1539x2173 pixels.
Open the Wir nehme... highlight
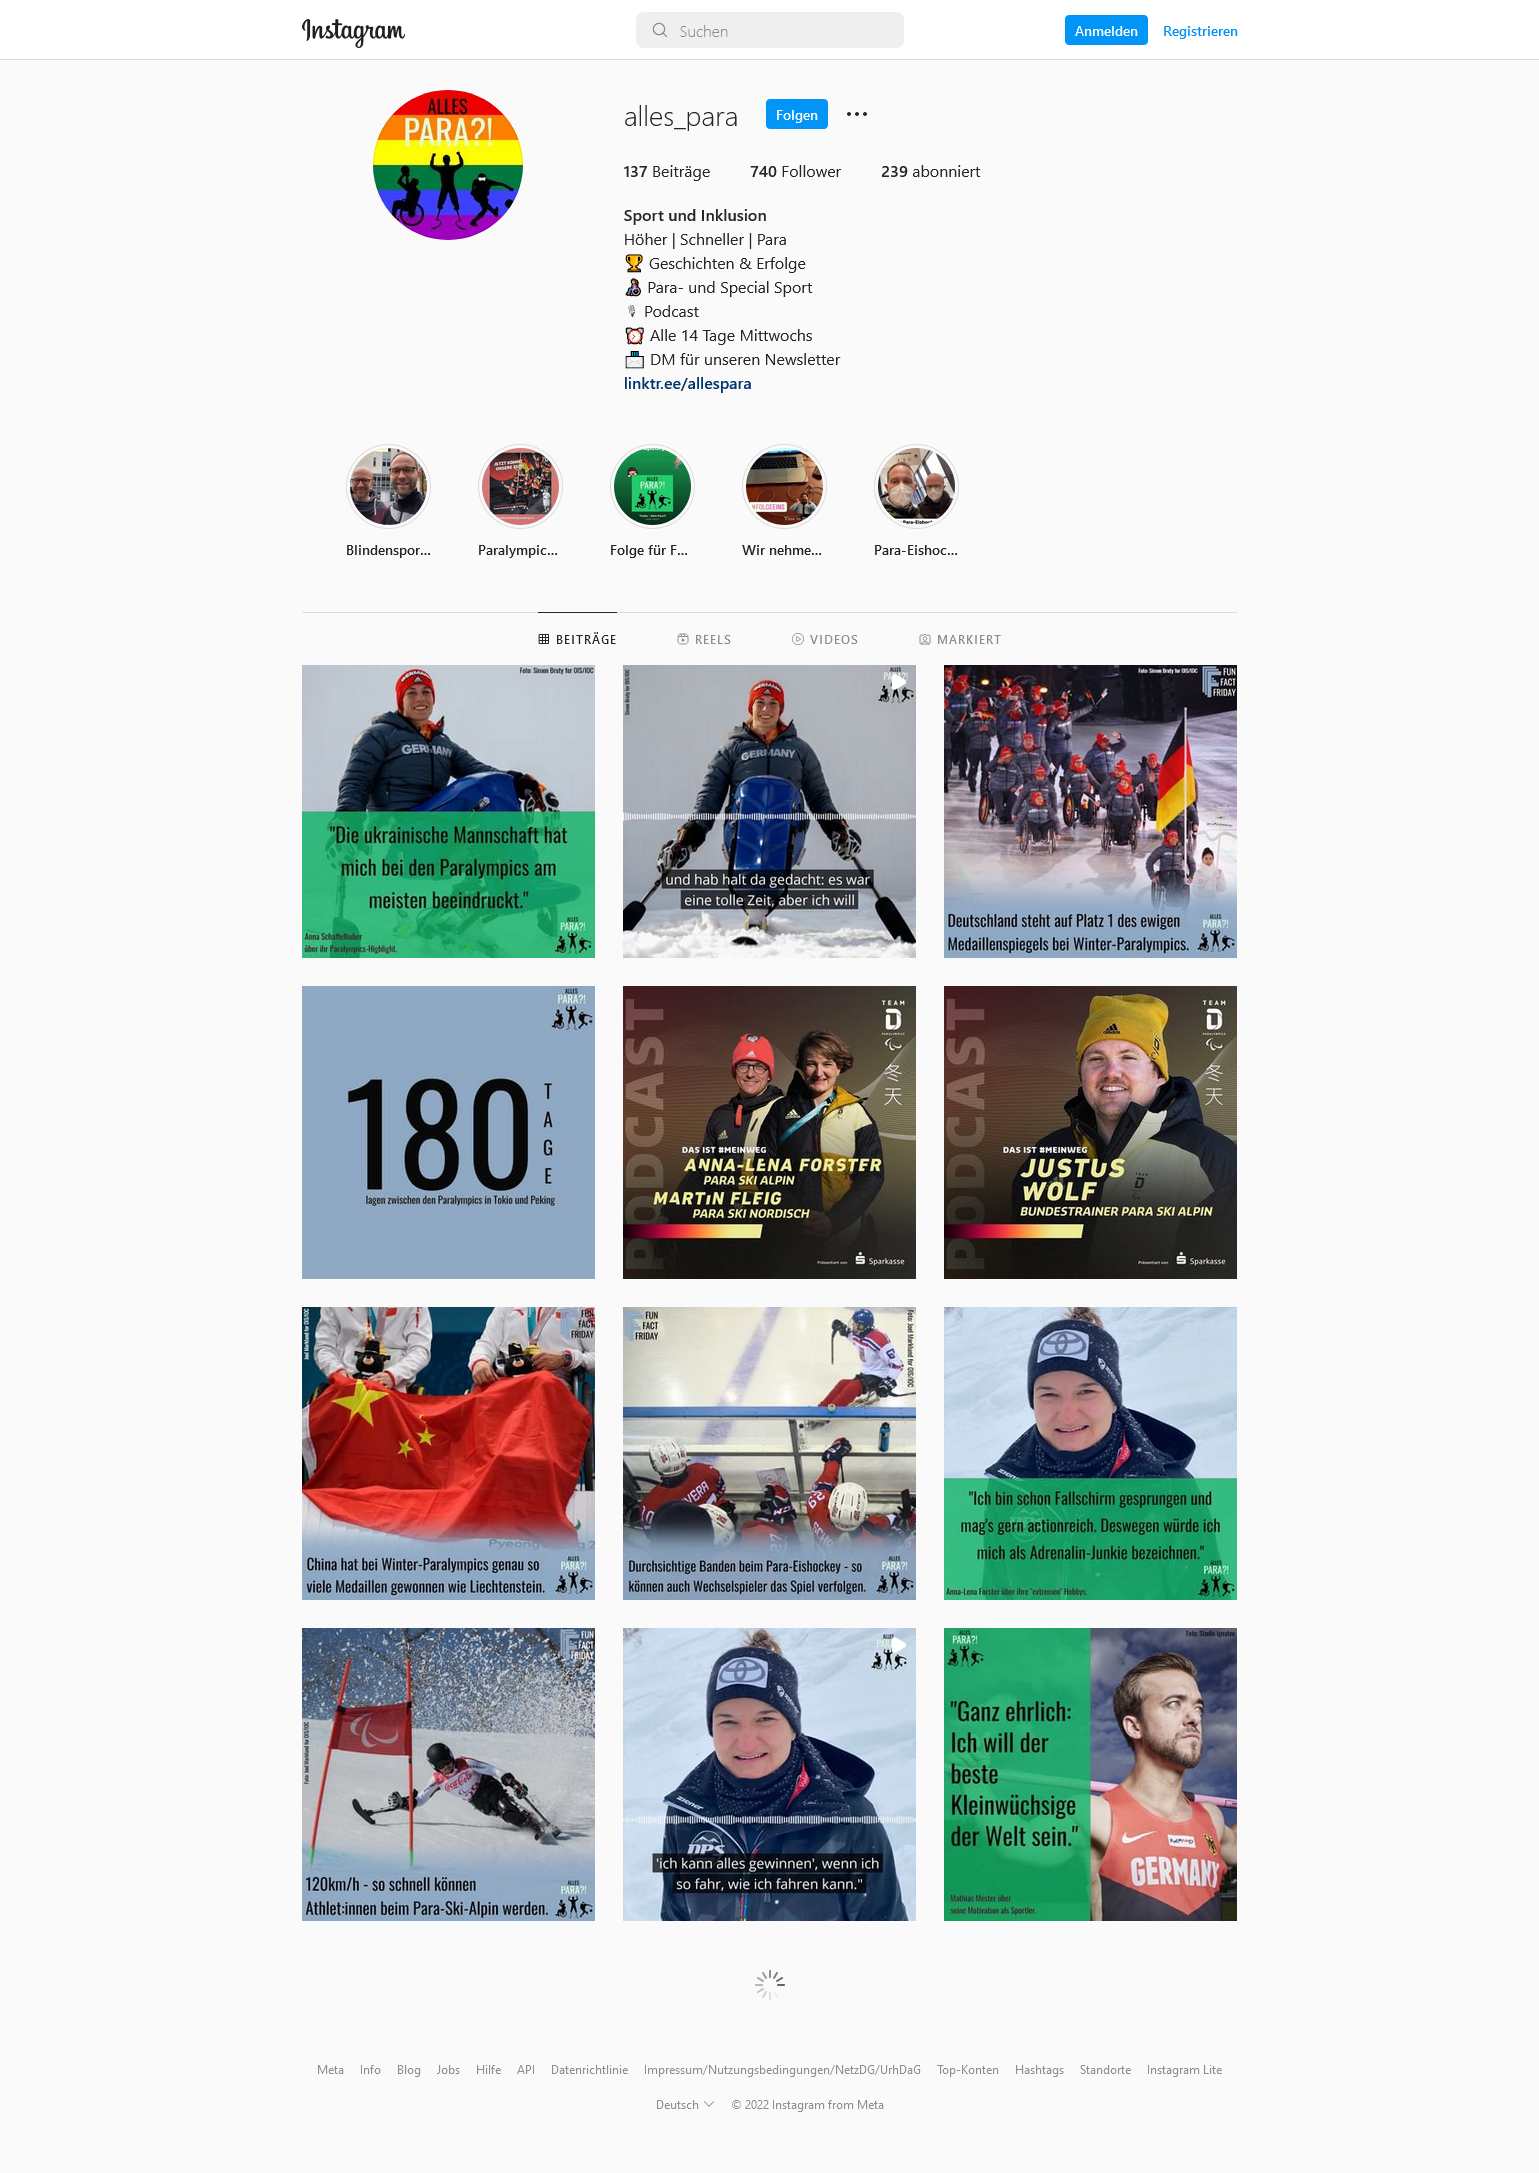[x=784, y=487]
